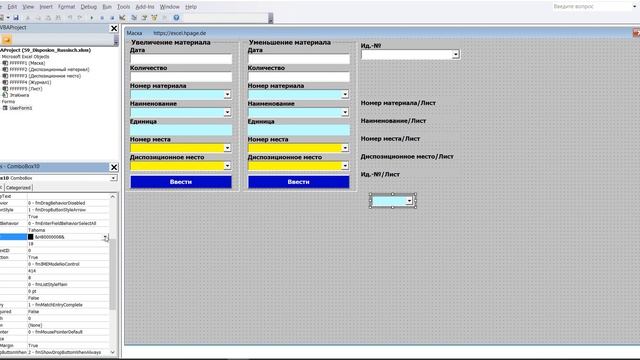The image size is (640, 360).
Task: Open Номер места dropdown under Увеличение материала
Action: click(227, 148)
